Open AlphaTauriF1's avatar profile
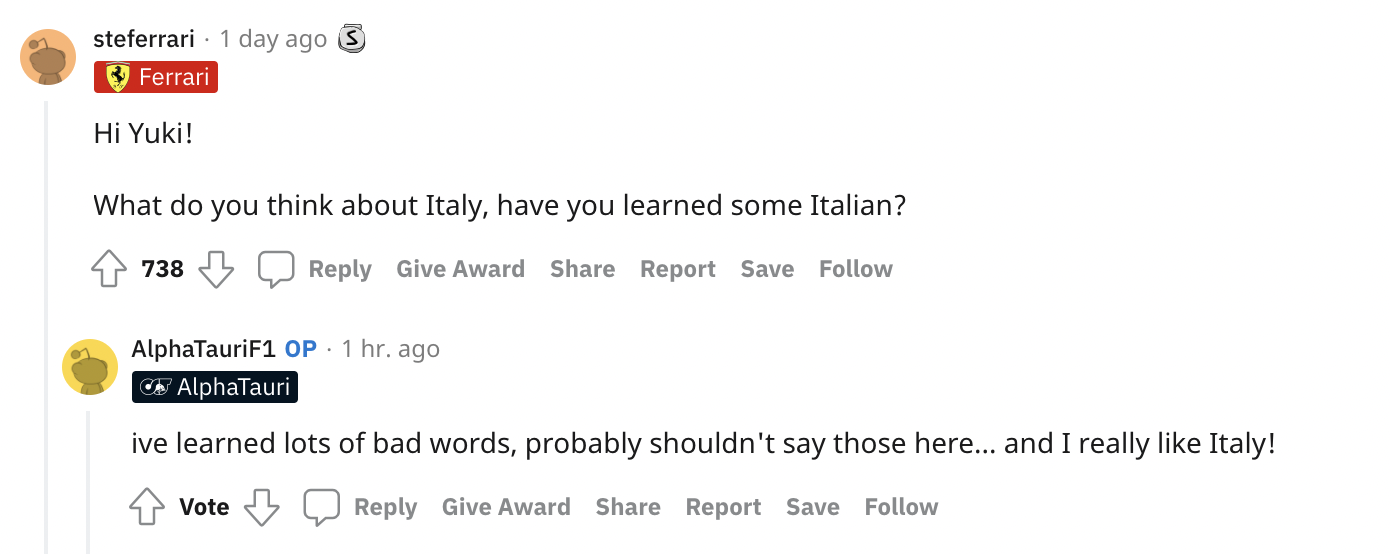 click(x=90, y=366)
